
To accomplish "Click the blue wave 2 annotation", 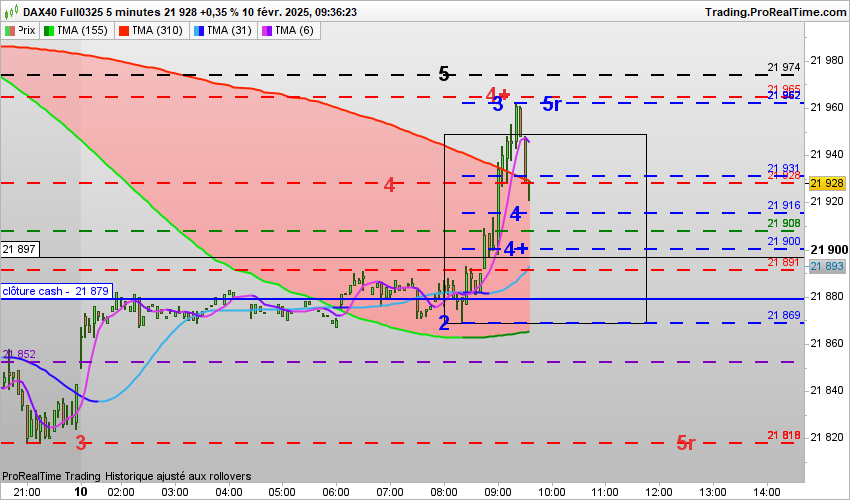I will point(444,323).
